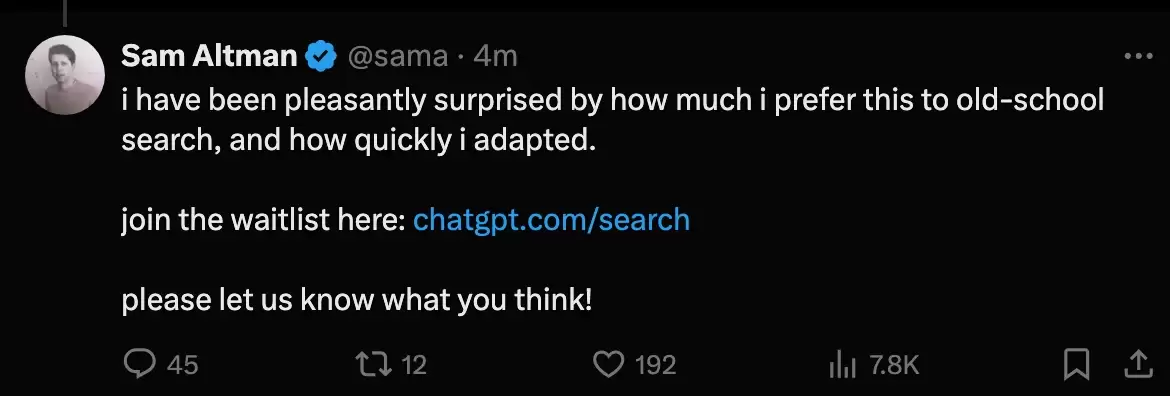This screenshot has height=396, width=1170.
Task: Click the 192 likes count
Action: coord(656,365)
